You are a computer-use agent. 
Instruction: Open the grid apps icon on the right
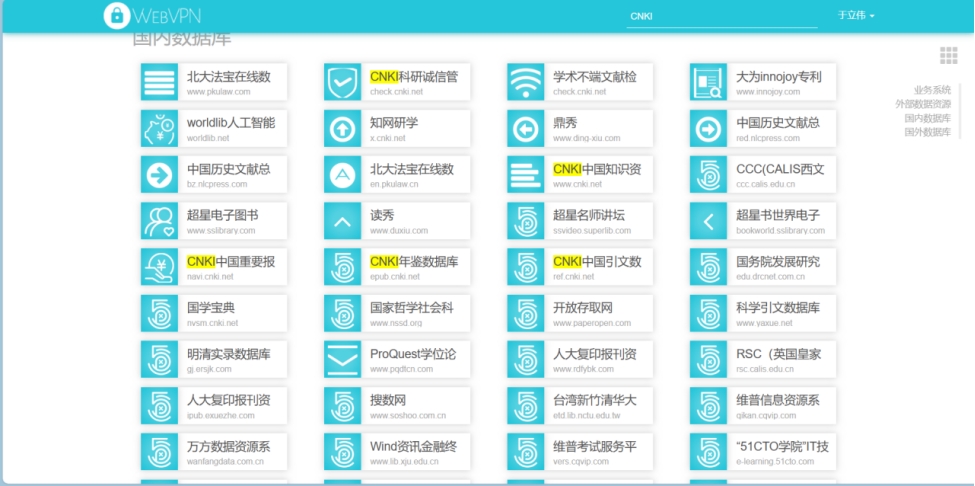(948, 55)
